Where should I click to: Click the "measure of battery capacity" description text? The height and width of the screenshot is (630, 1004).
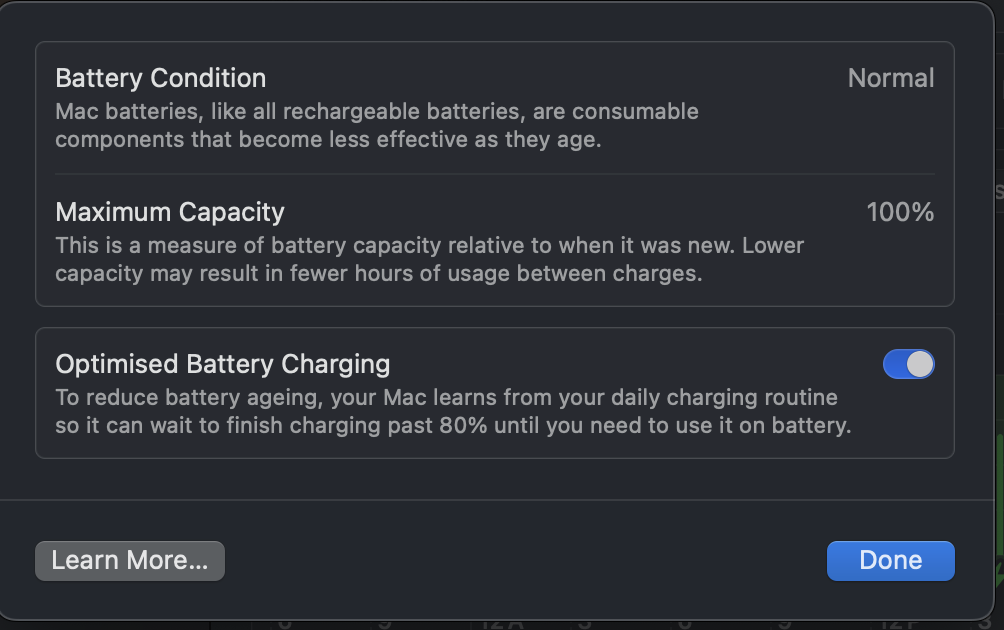[300, 245]
